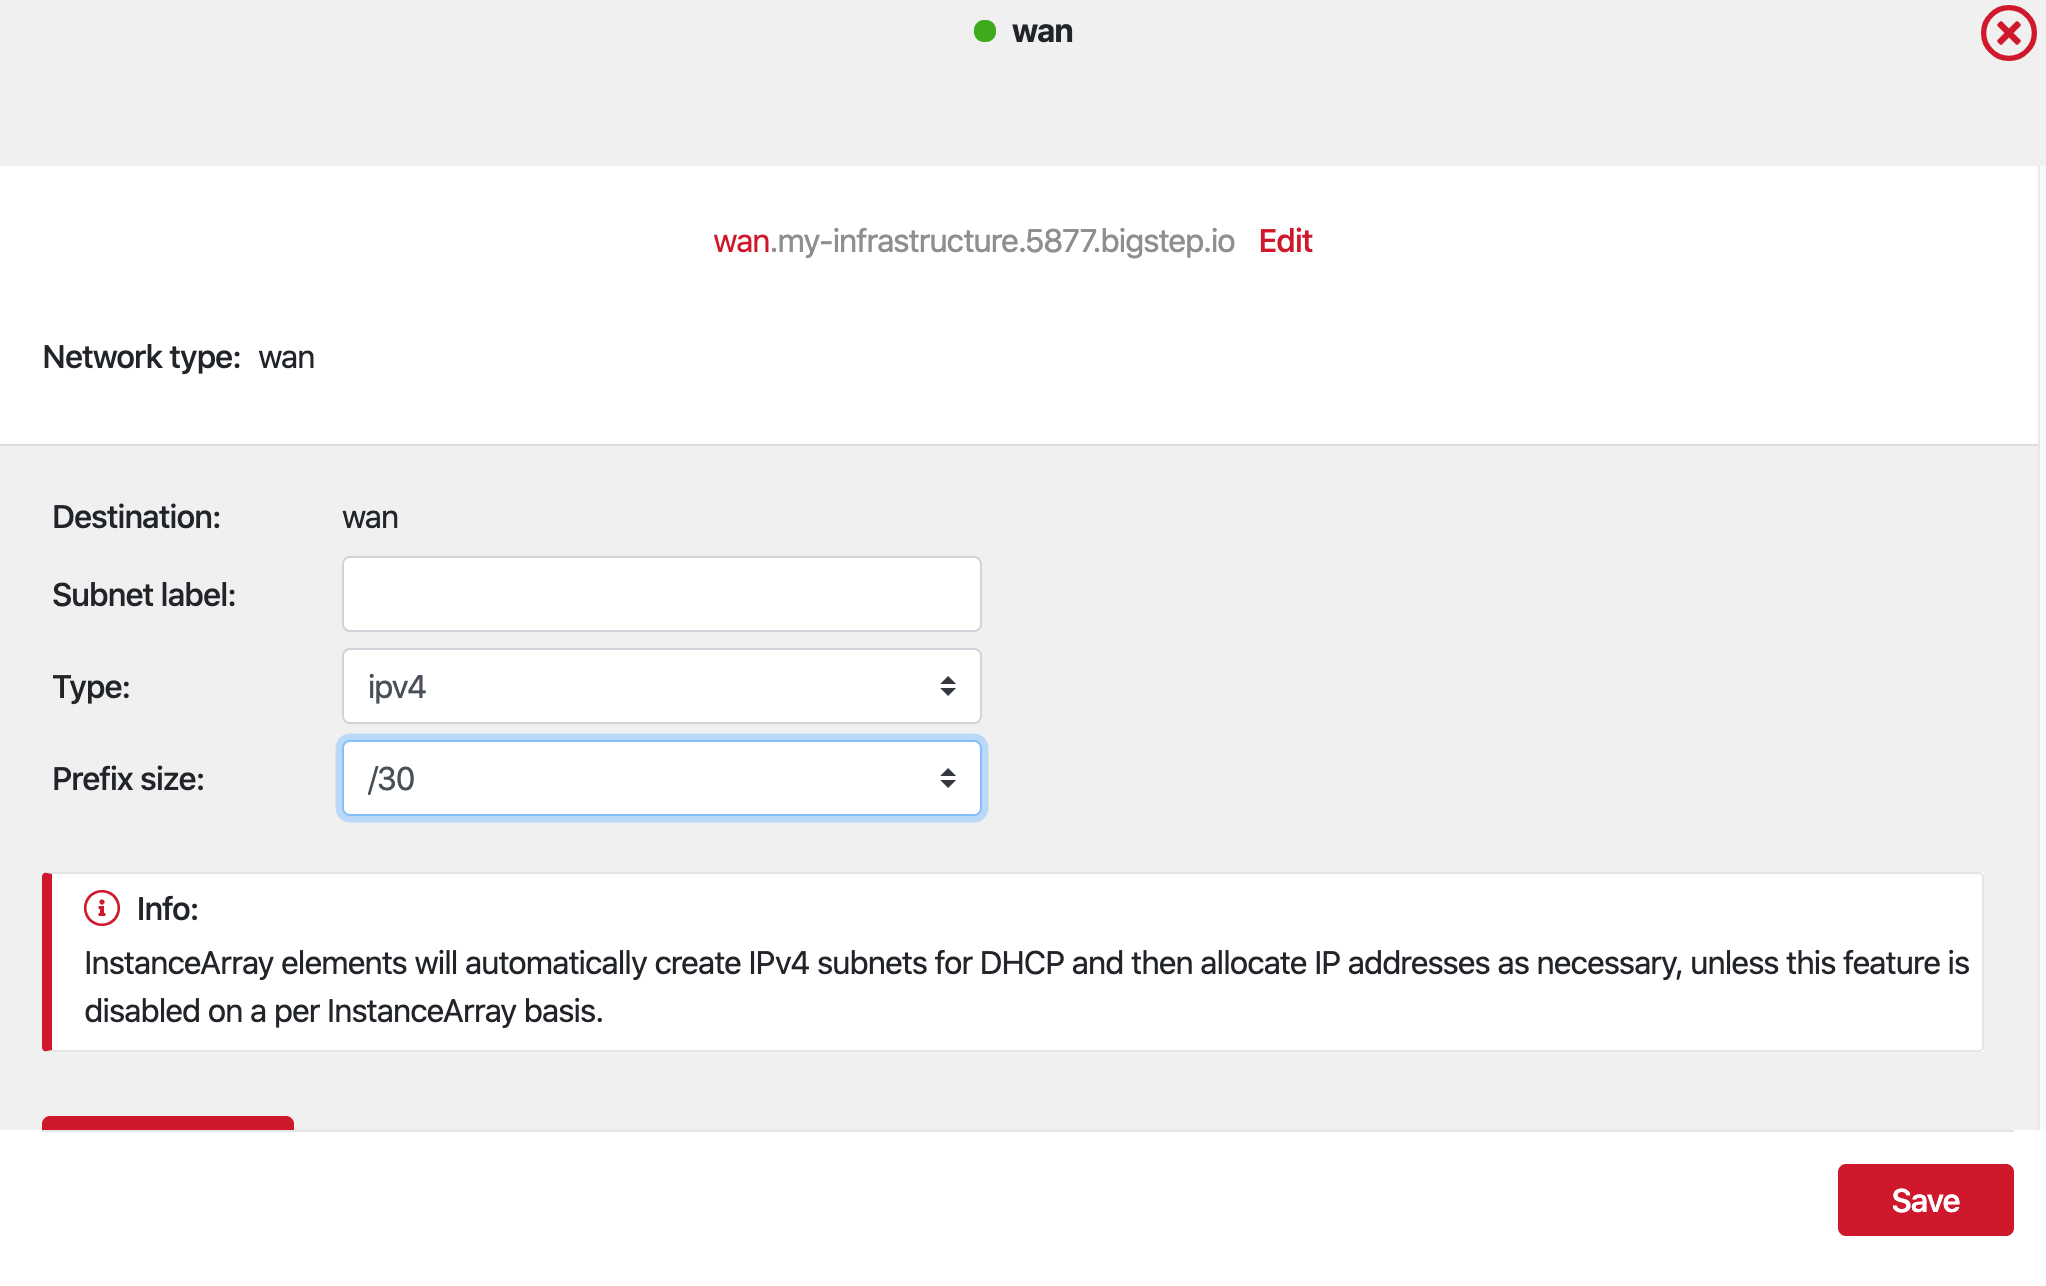Open the /30 Prefix size dropdown
The image size is (2046, 1286).
coord(661,778)
